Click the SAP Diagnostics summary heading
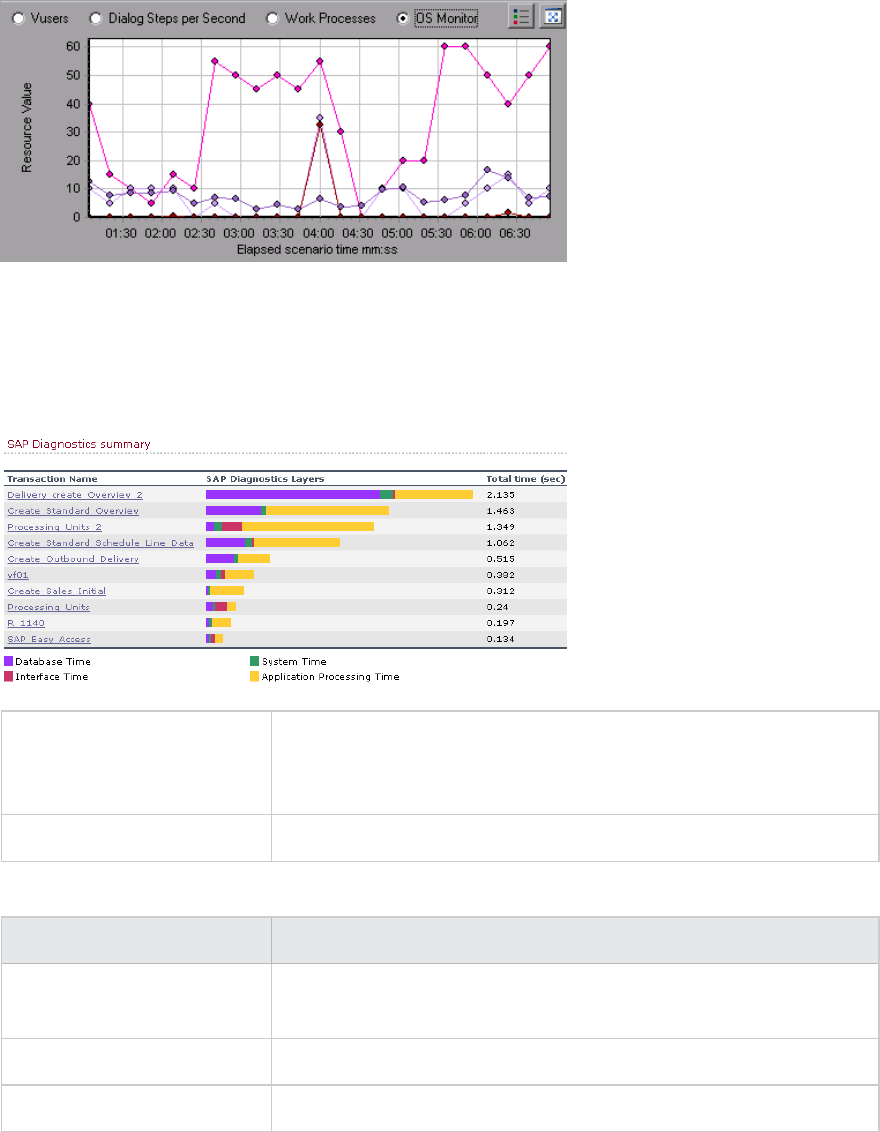 coord(79,444)
